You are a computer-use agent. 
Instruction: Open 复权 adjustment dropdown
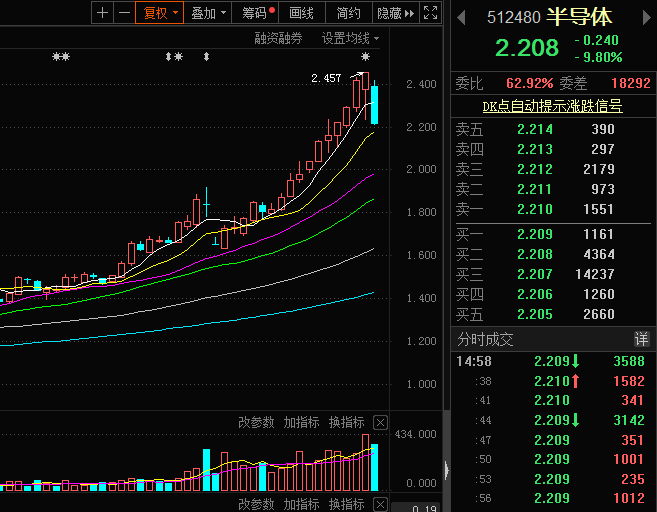click(160, 13)
